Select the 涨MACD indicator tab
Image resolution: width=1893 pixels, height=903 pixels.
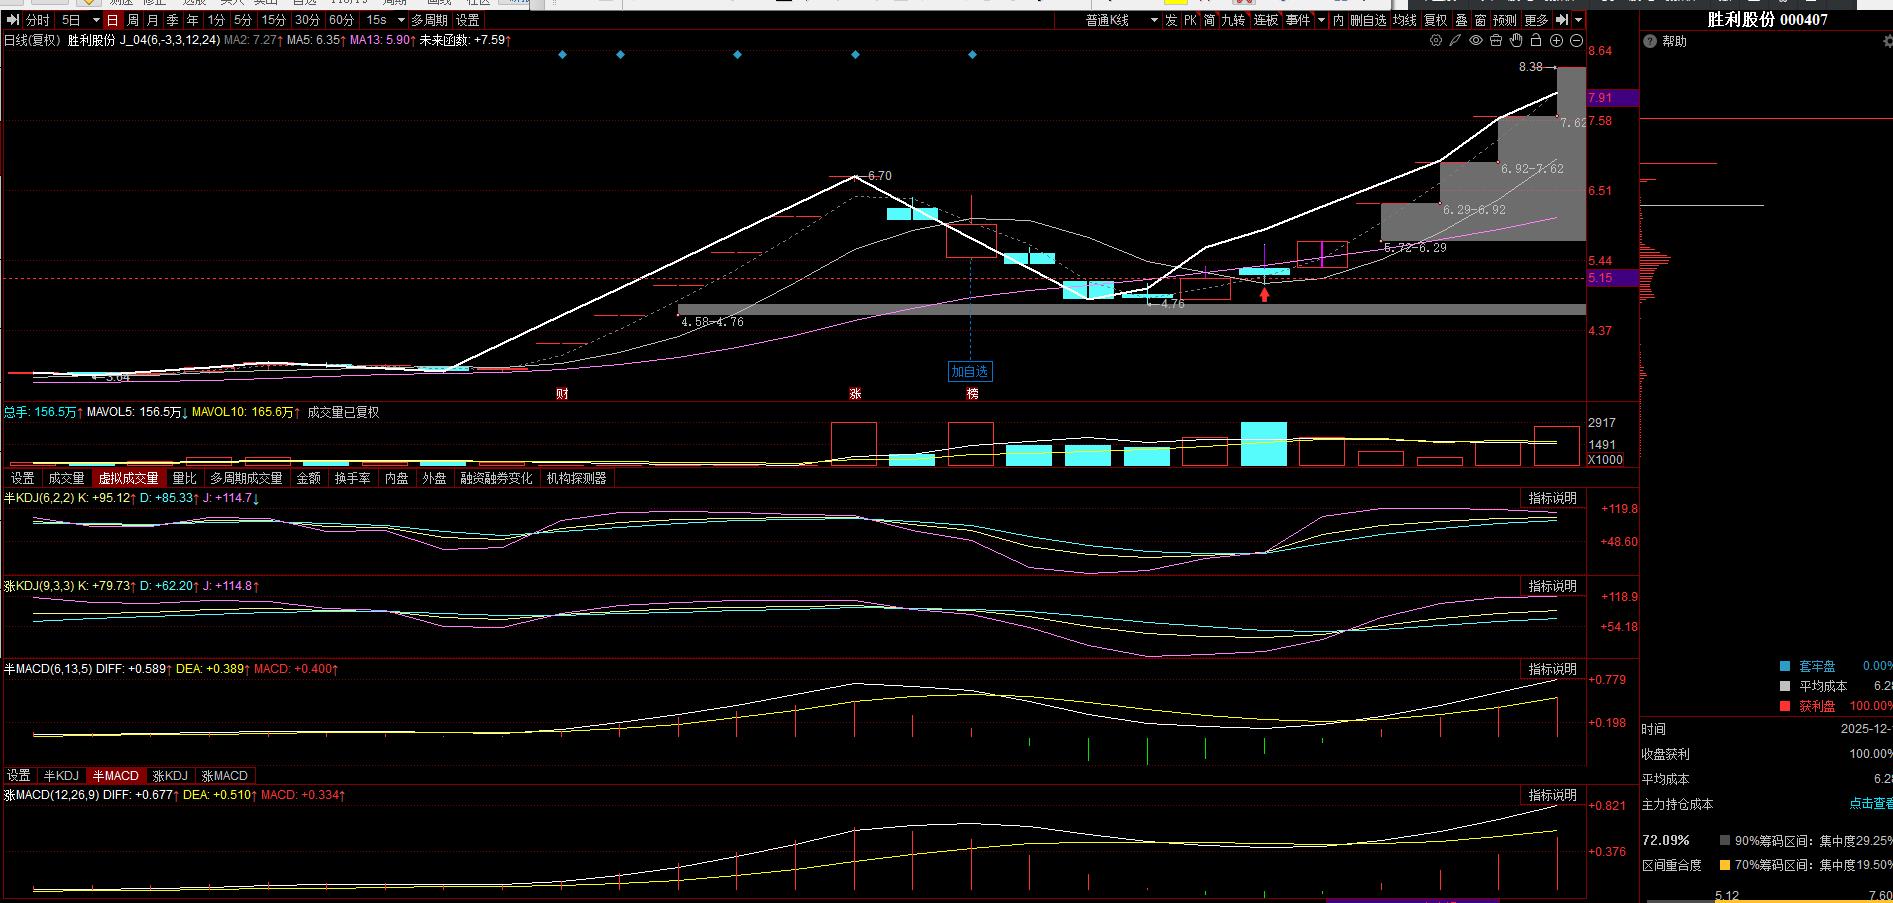(x=225, y=776)
